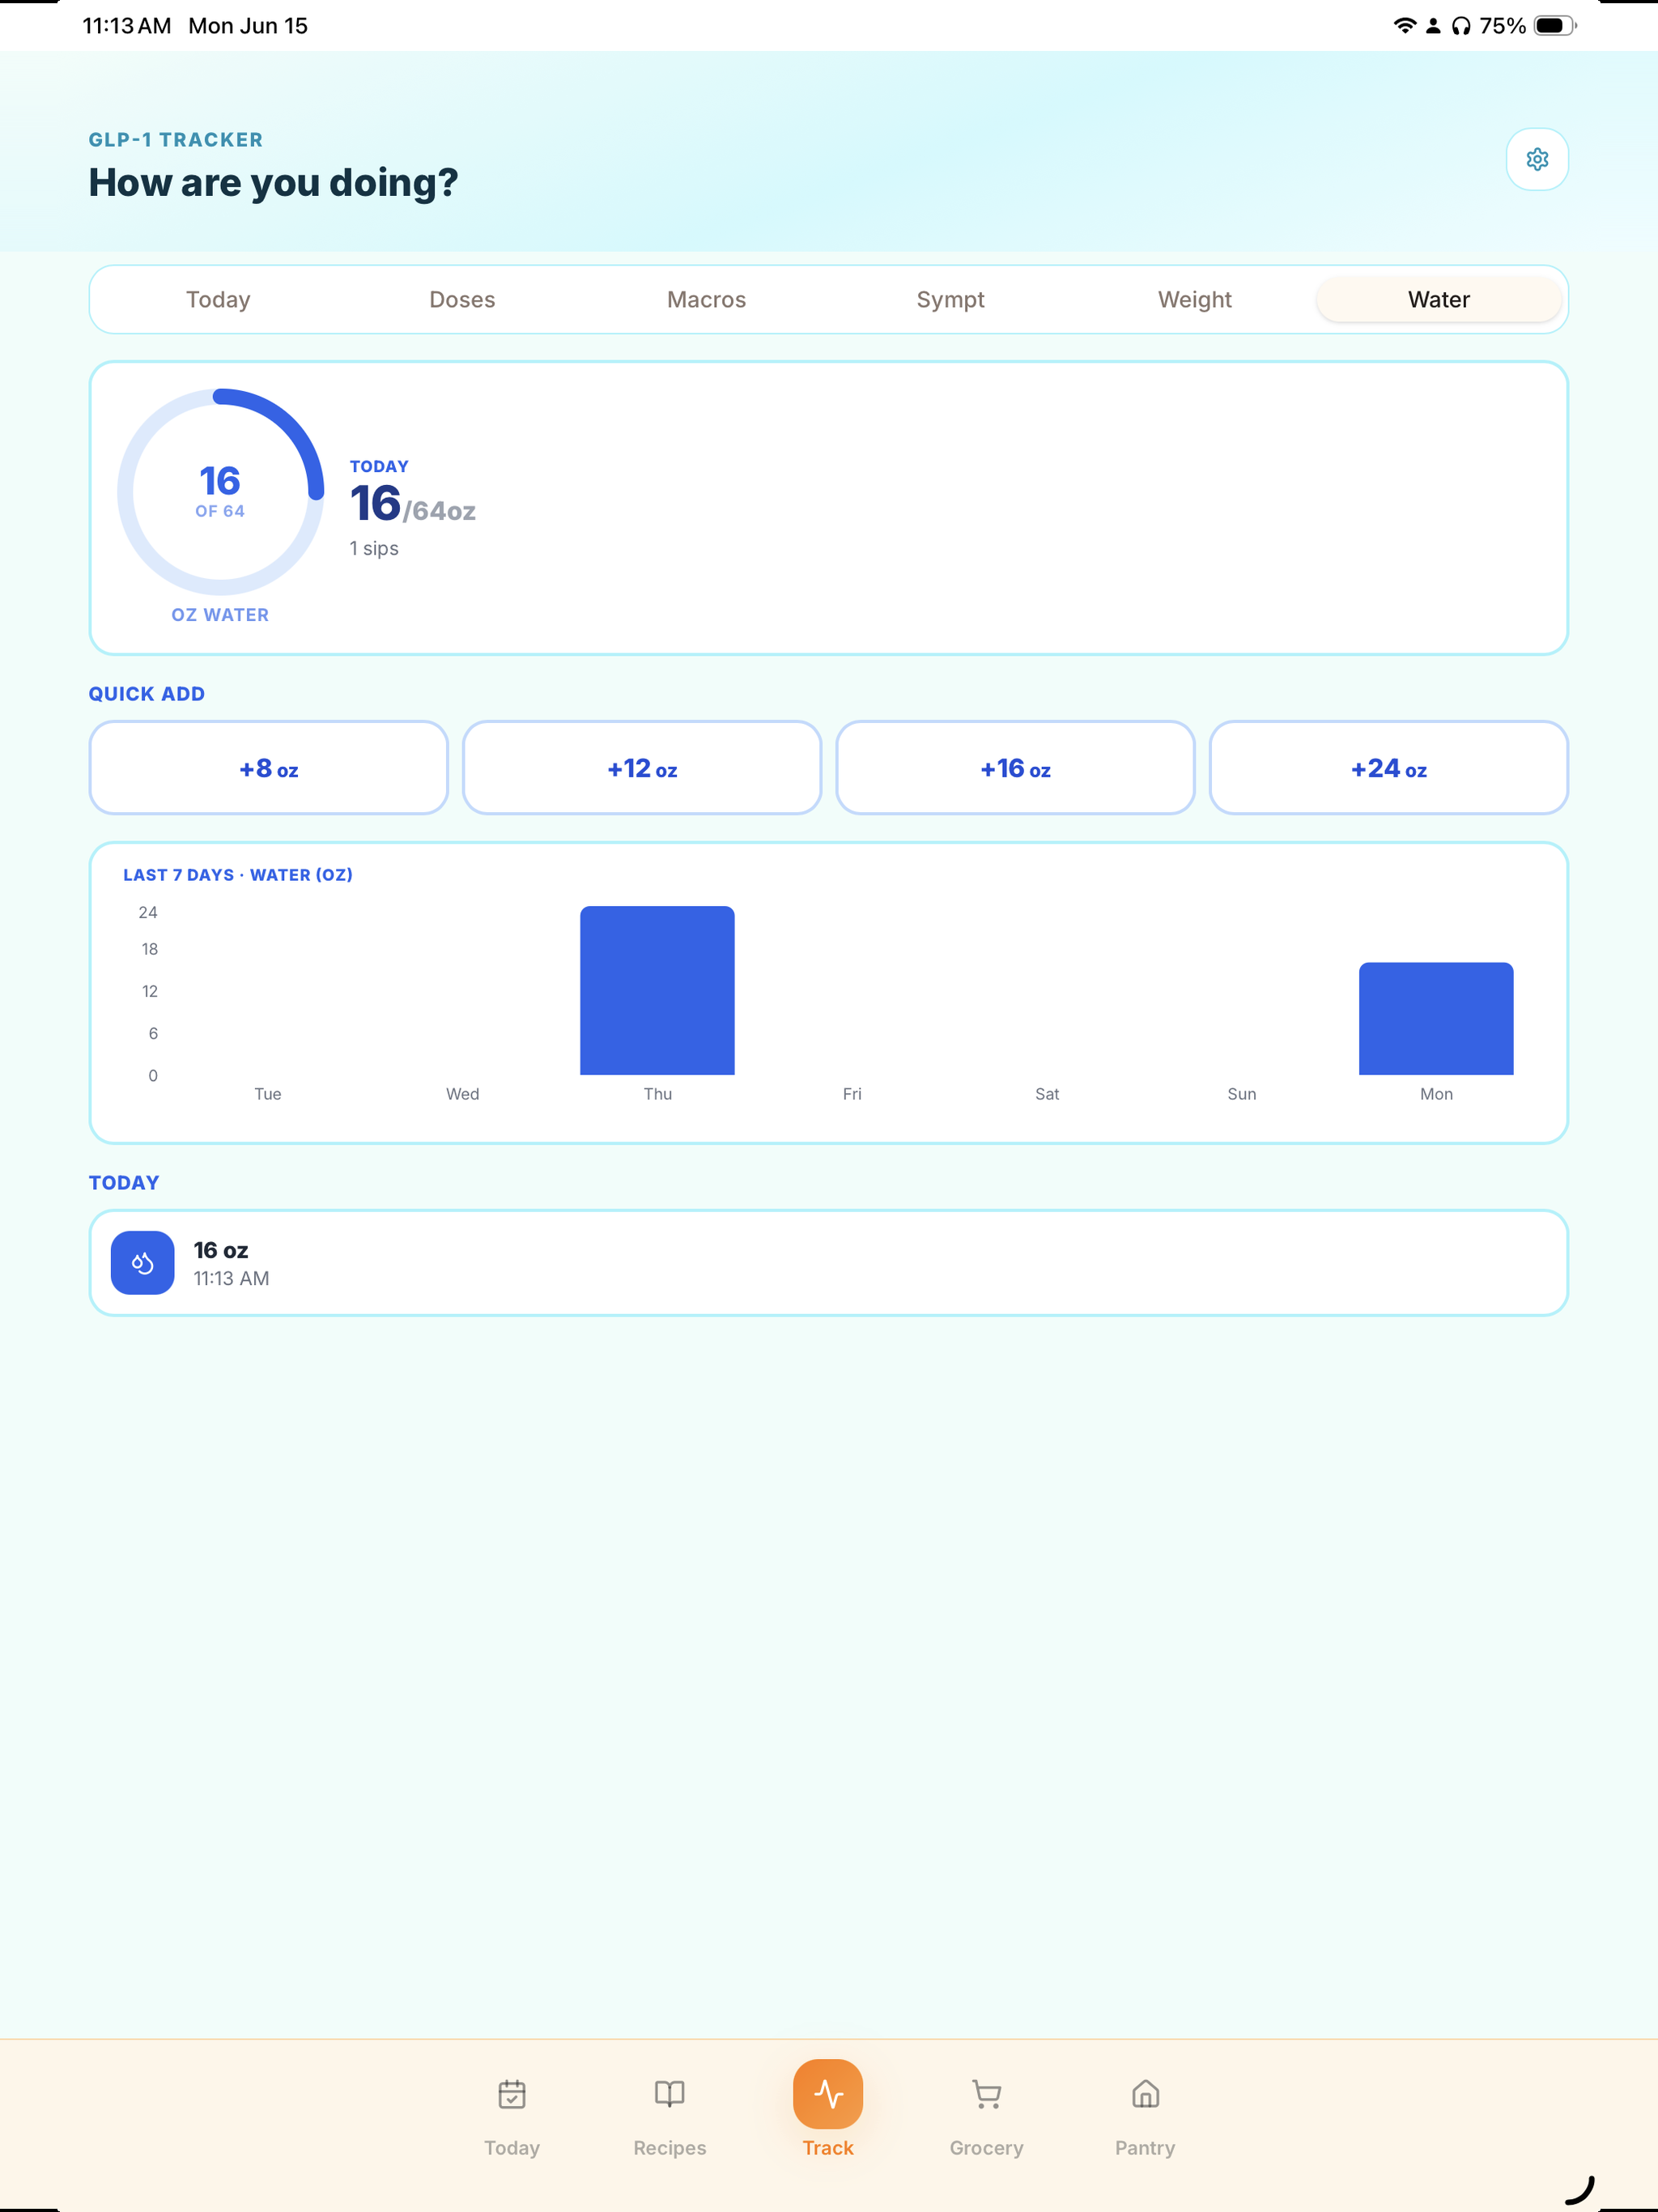Open the 16 oz 11:13 AM log entry
1658x2212 pixels.
(828, 1263)
